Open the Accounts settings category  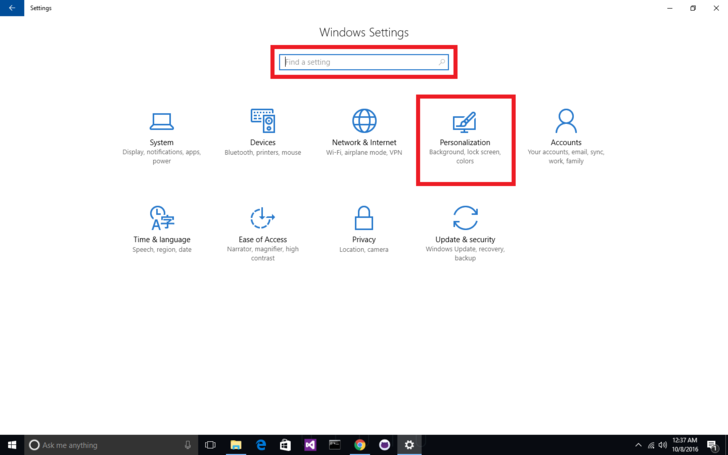point(566,137)
